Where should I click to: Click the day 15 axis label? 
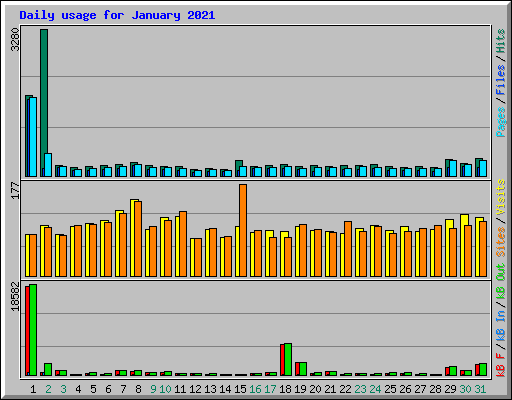pyautogui.click(x=240, y=389)
